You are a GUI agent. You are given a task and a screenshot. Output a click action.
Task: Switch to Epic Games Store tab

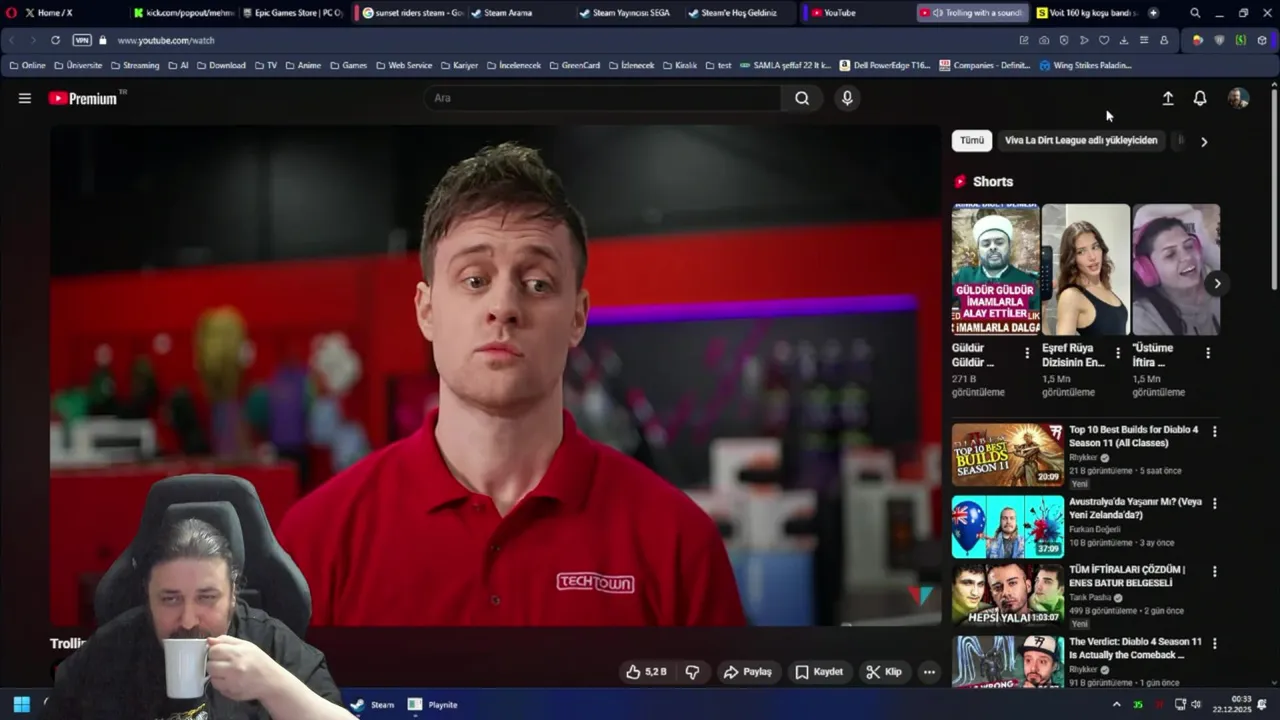293,13
